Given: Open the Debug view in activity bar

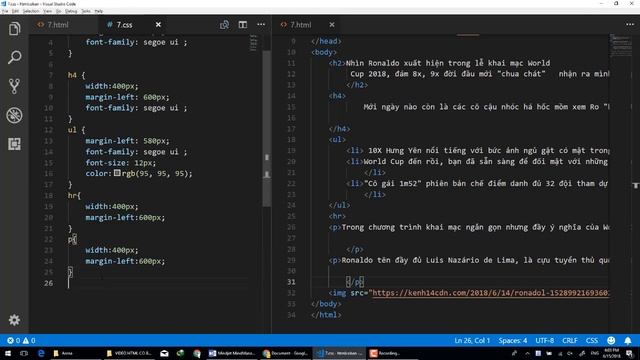Looking at the screenshot, I should tap(14, 115).
